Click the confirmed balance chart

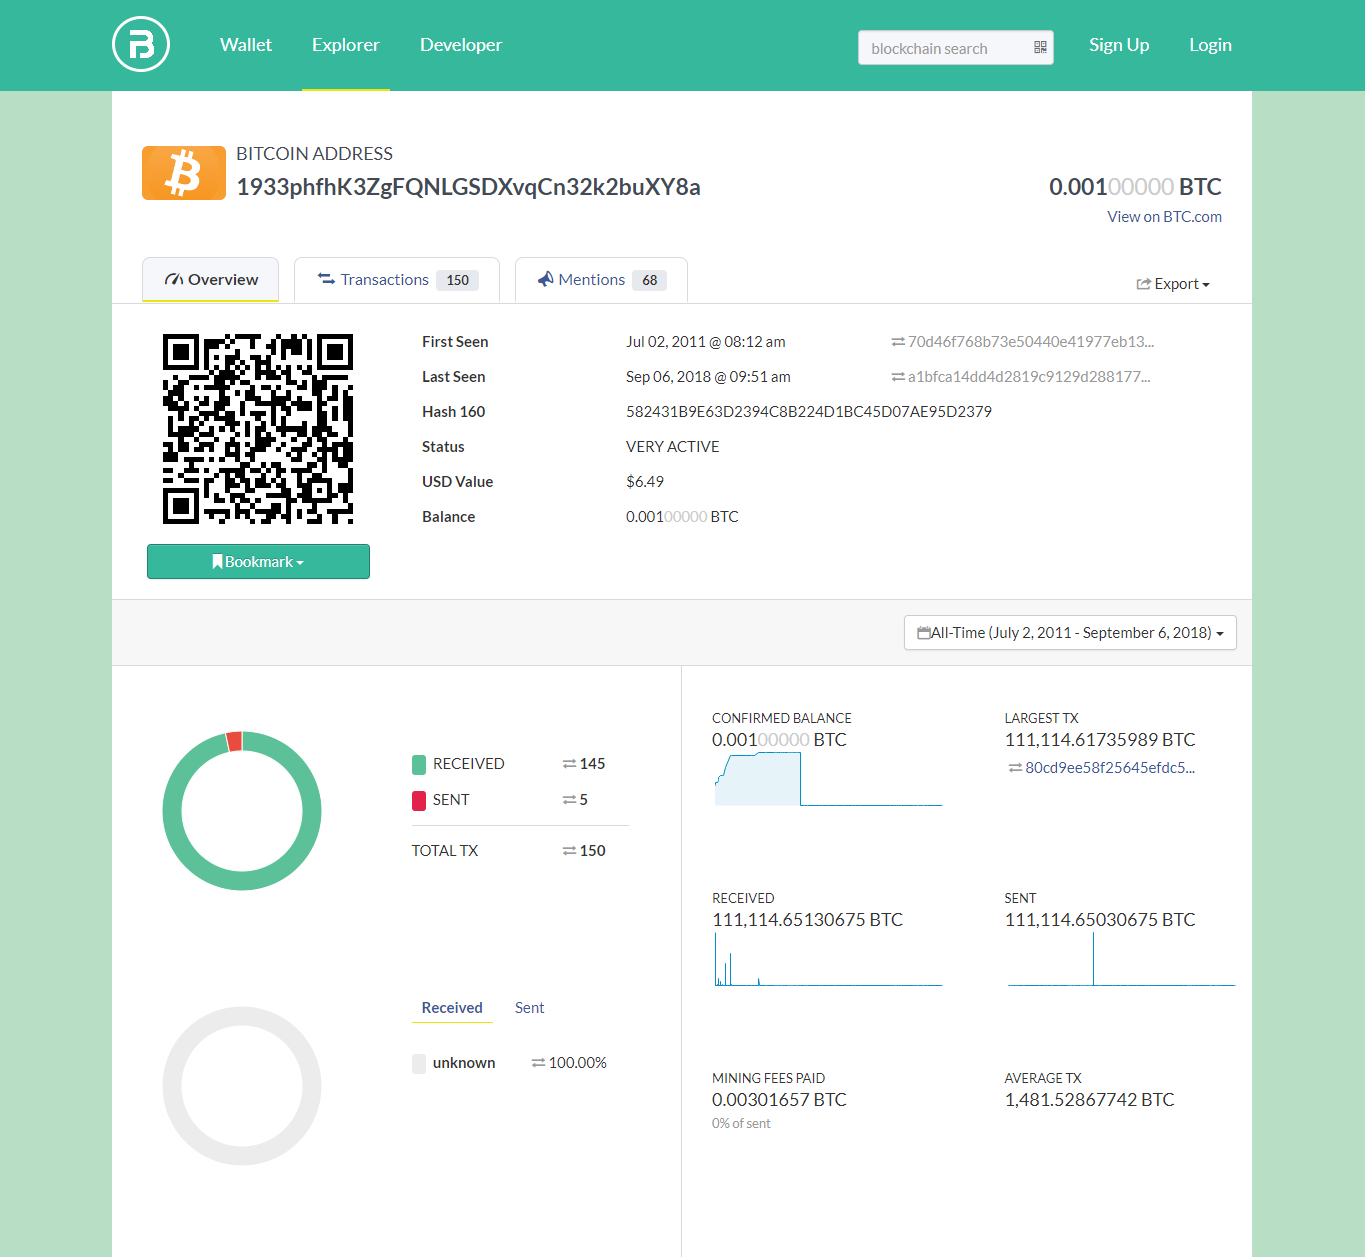(x=828, y=779)
